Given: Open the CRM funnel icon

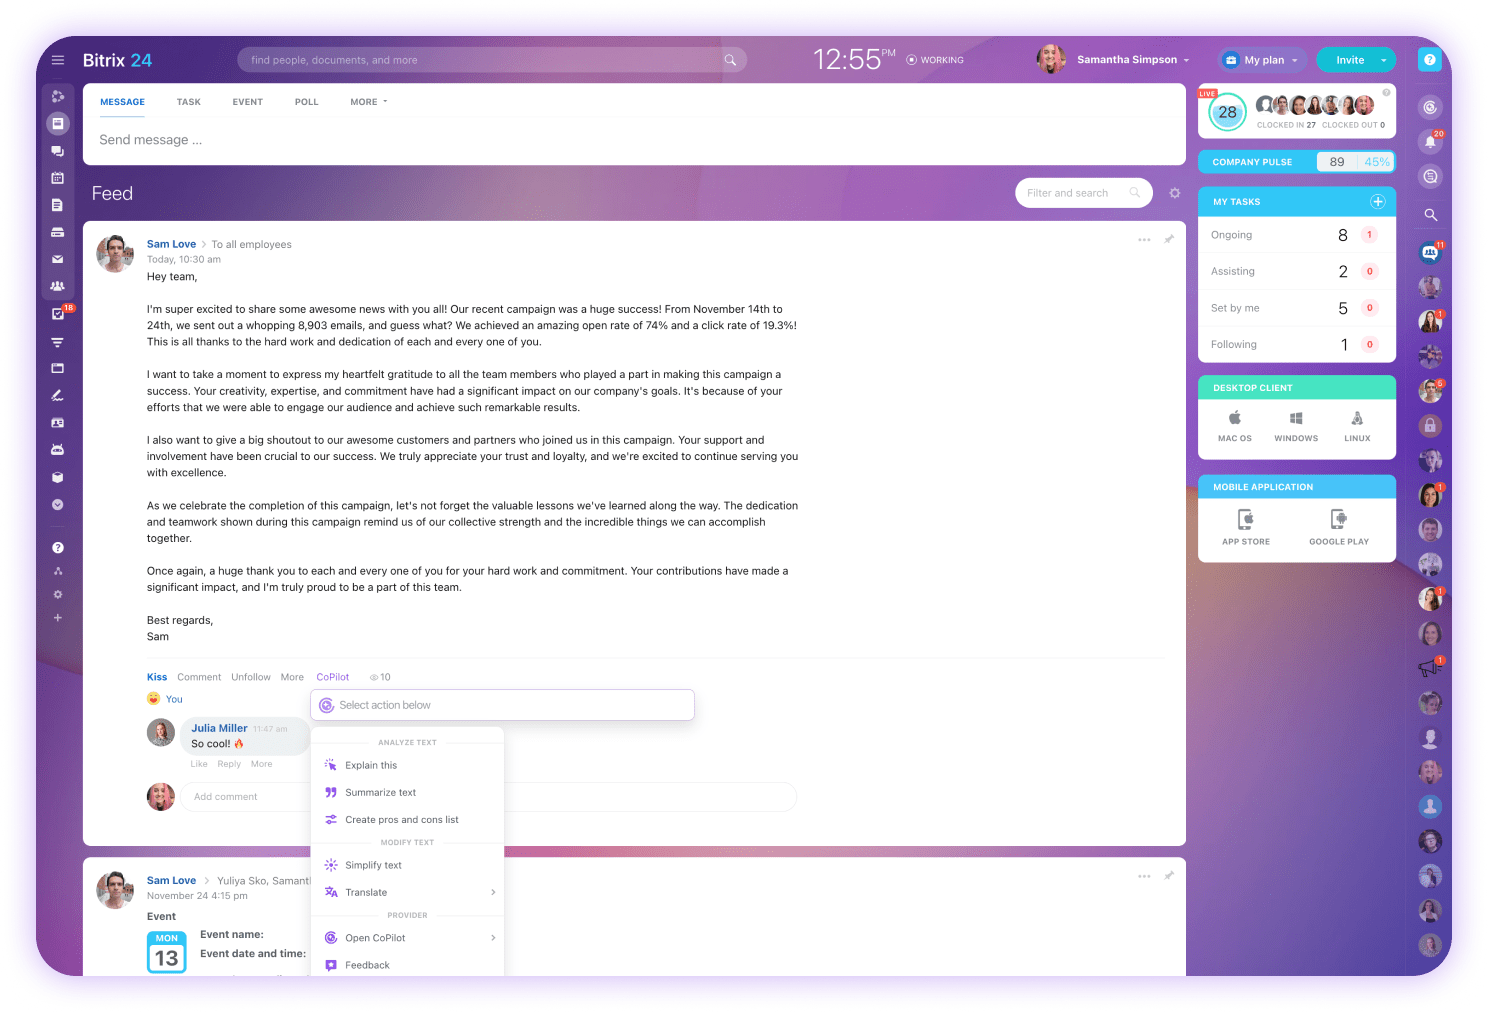Looking at the screenshot, I should coord(57,341).
